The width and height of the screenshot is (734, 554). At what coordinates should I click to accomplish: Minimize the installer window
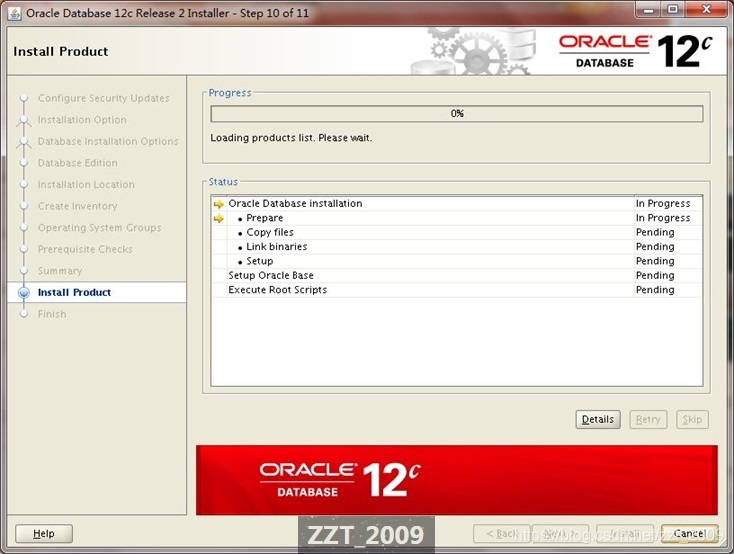[x=648, y=9]
